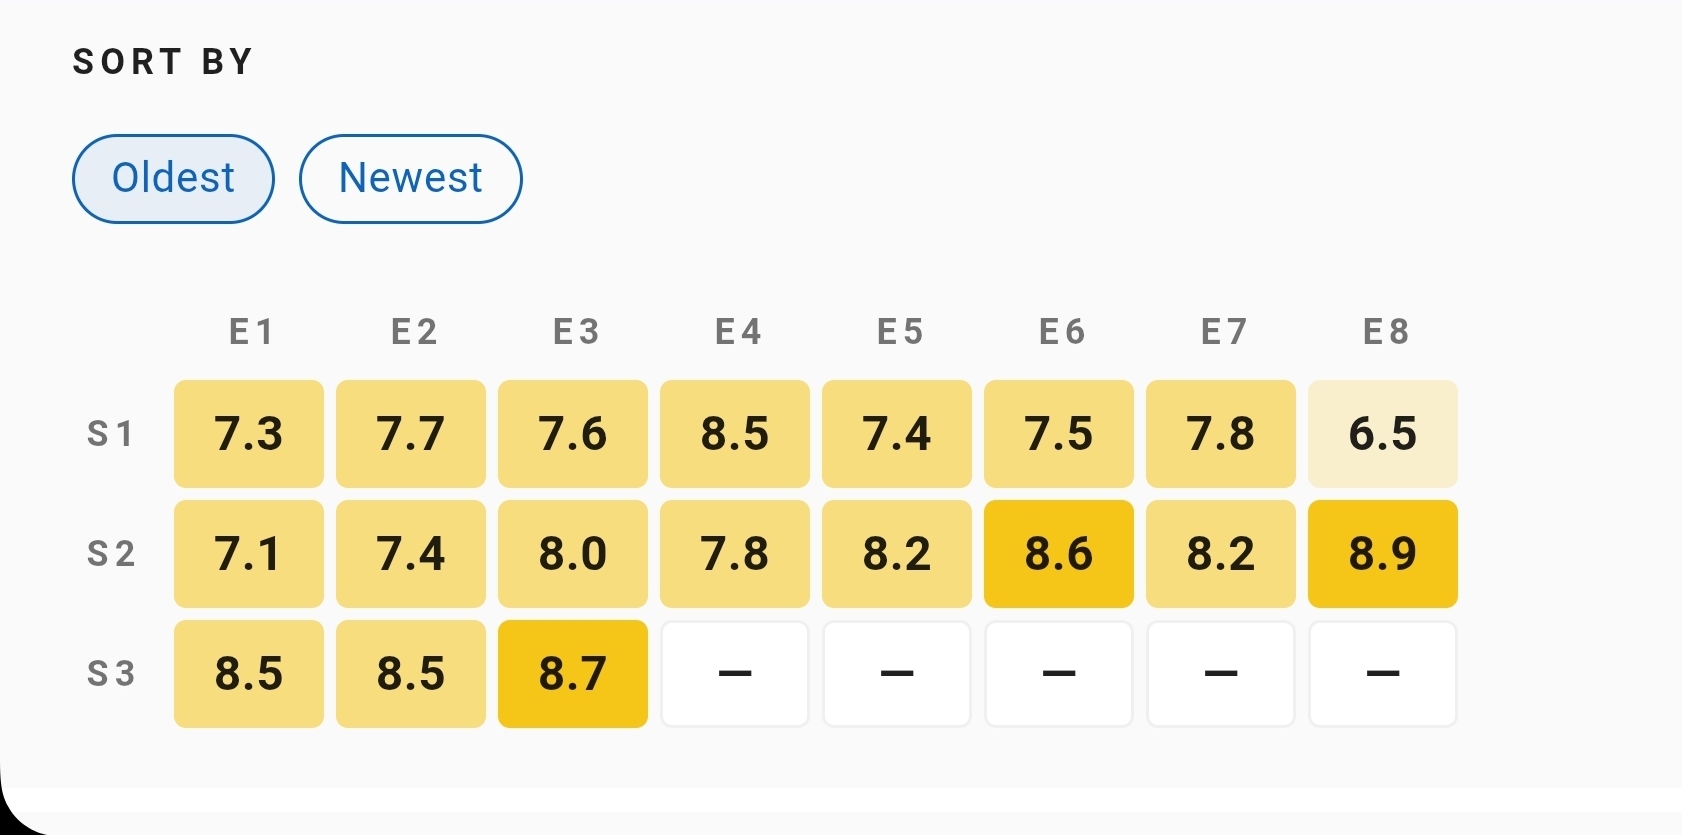Select the S3 E1 rating 8.5 cell
This screenshot has height=835, width=1682.
point(249,674)
